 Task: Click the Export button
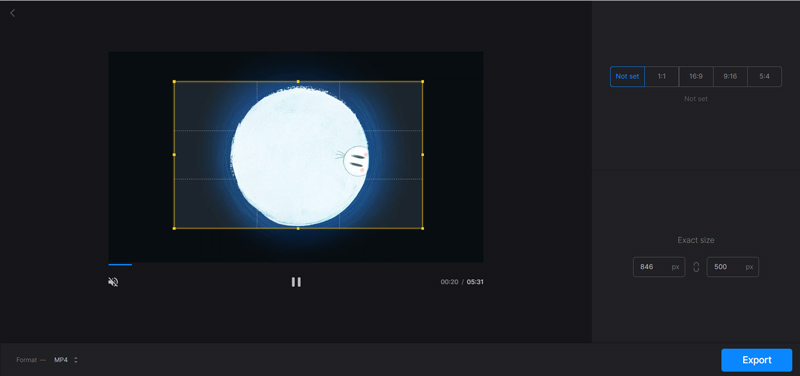pos(757,360)
